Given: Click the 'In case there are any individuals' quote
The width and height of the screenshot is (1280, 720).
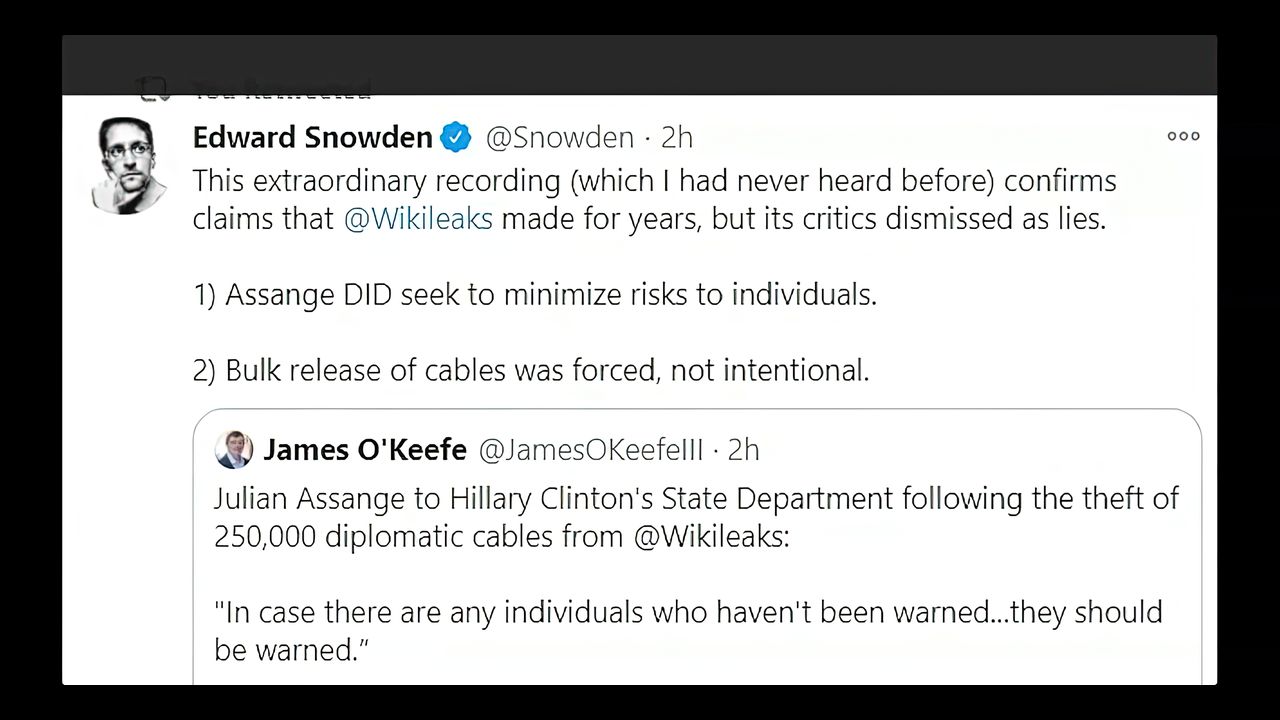Looking at the screenshot, I should point(688,611).
